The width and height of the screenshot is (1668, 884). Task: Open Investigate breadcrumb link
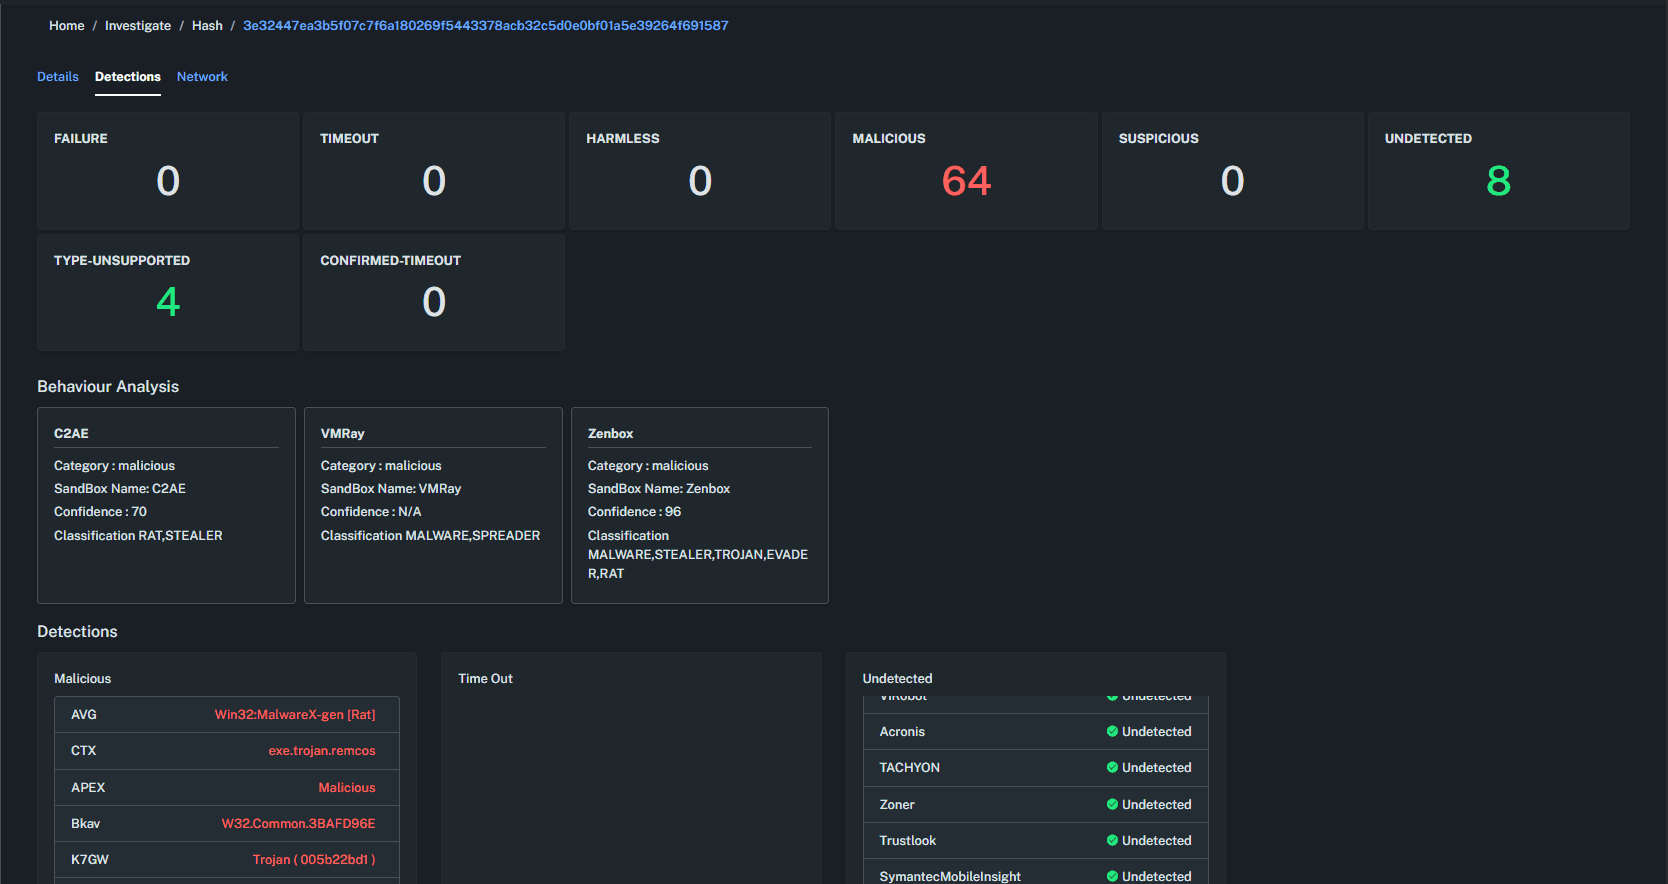pyautogui.click(x=138, y=26)
